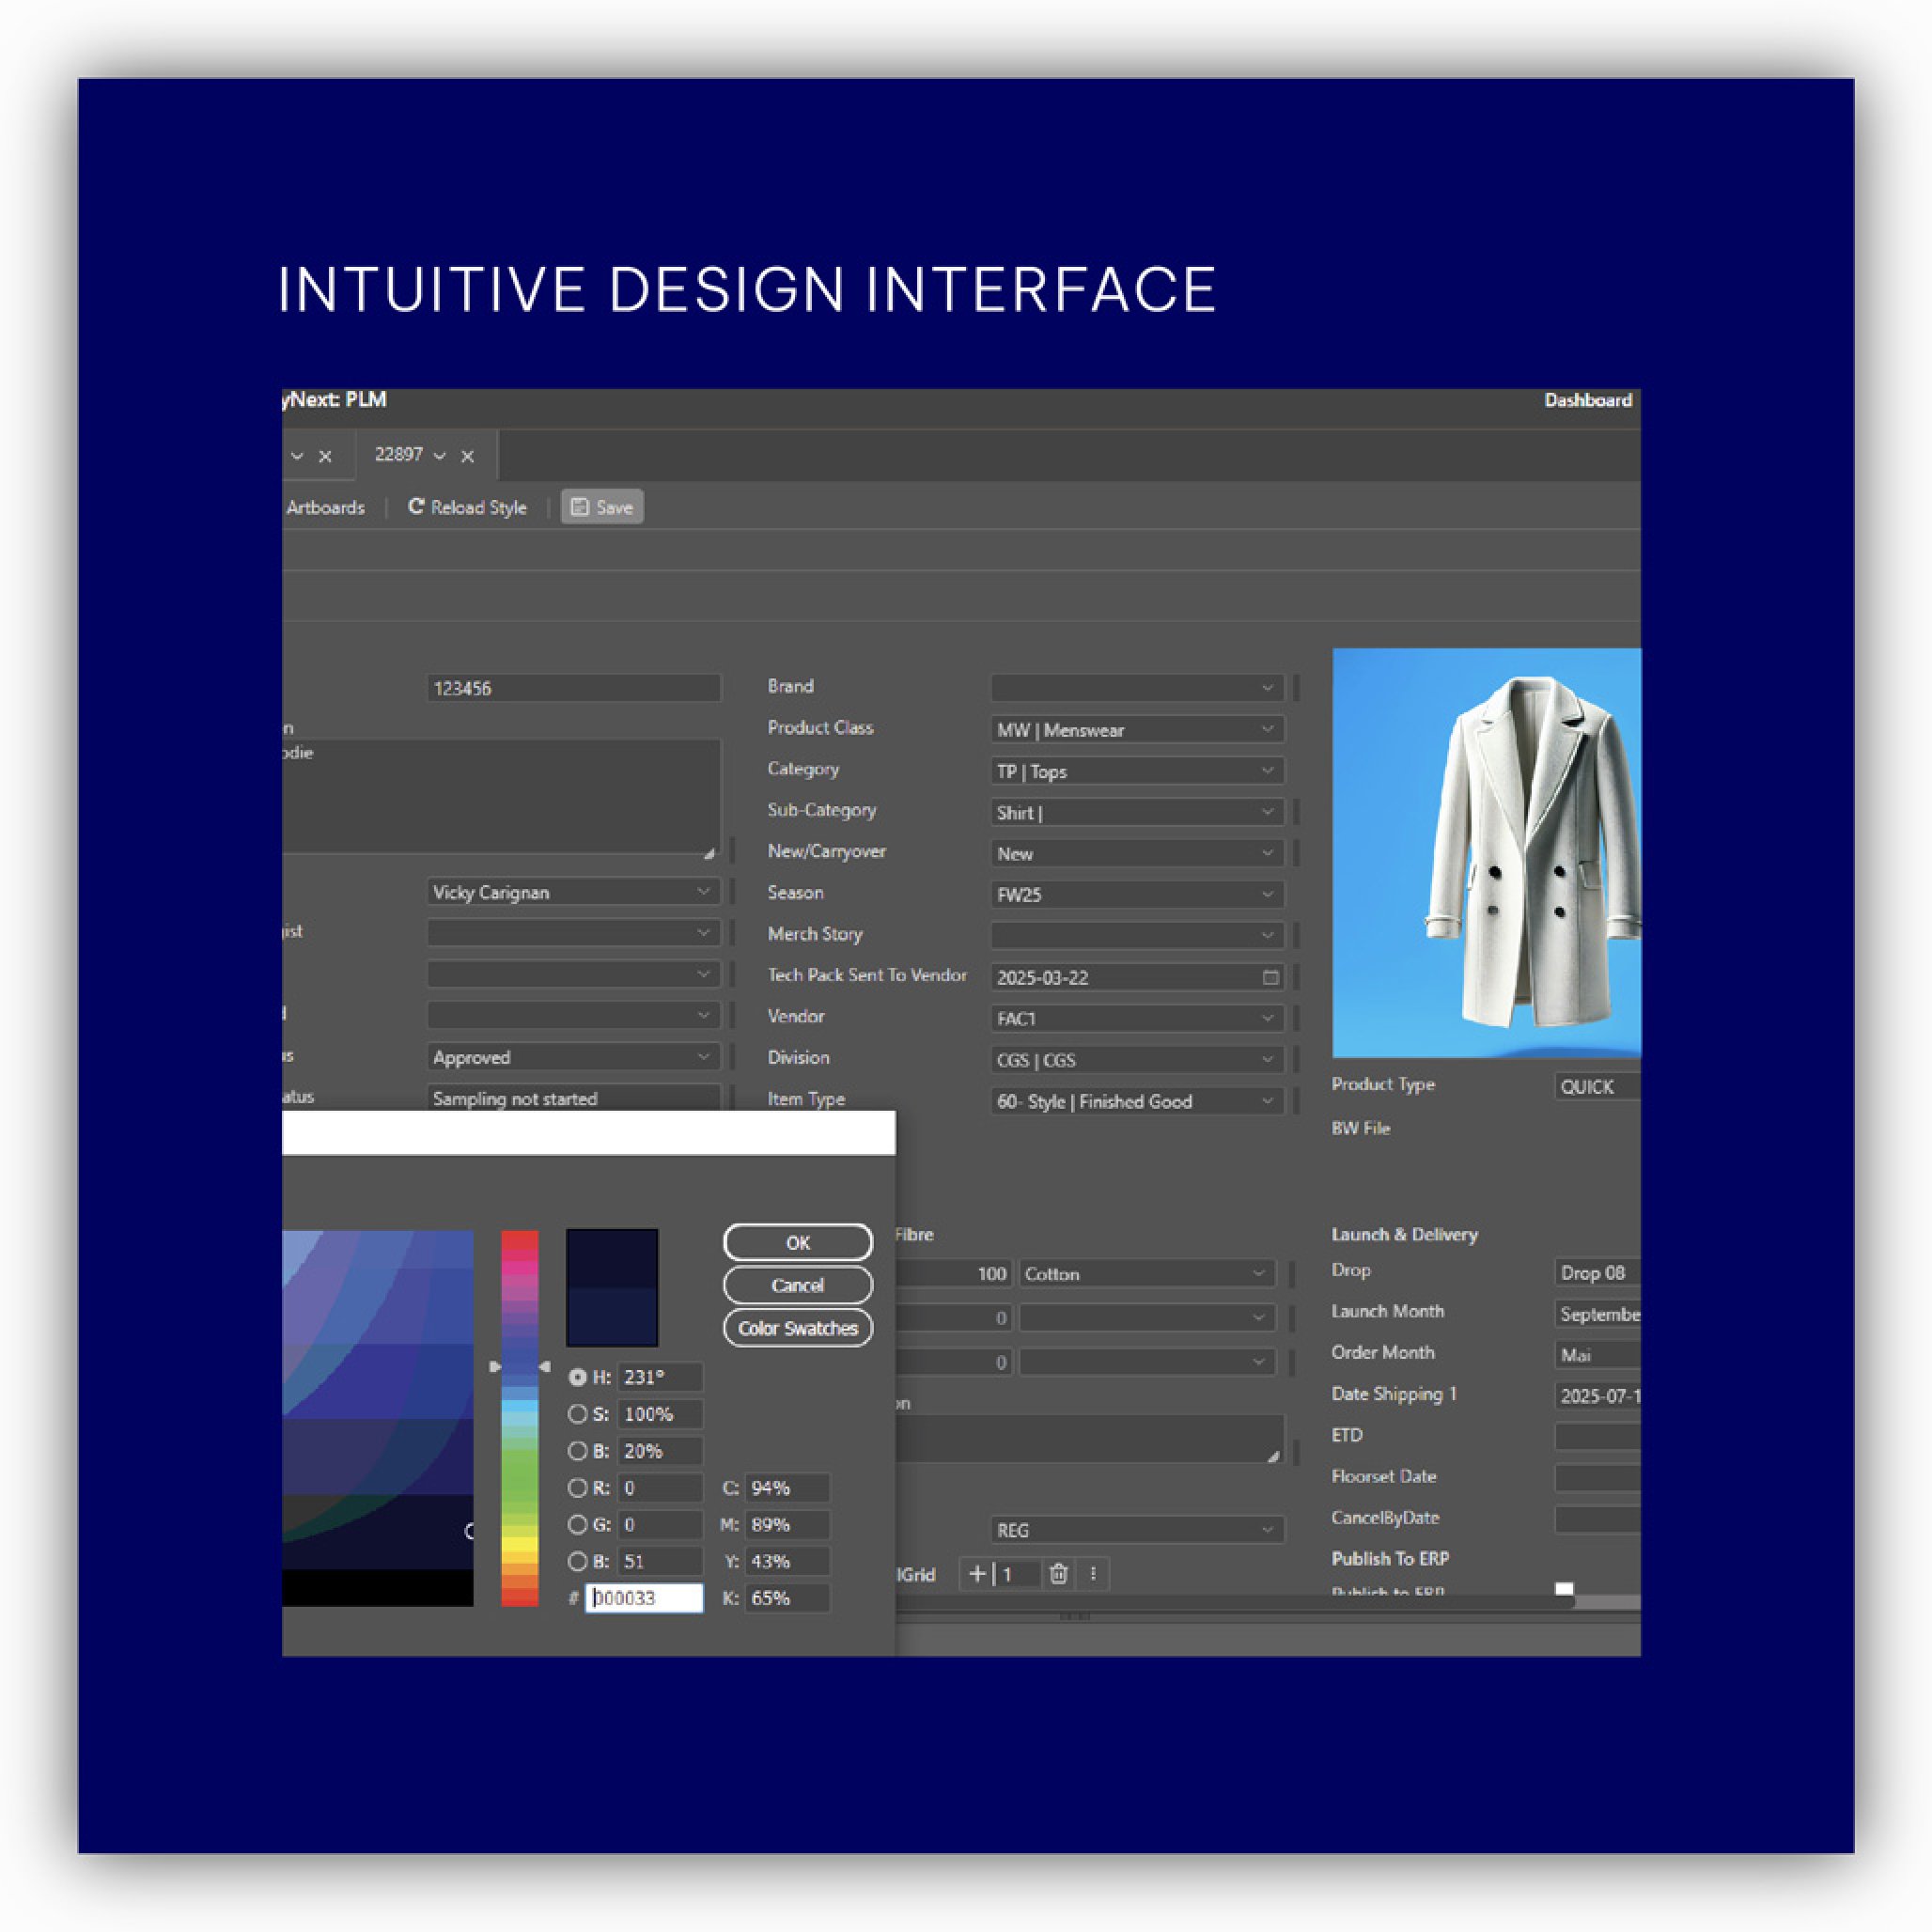Click the Color Swatches button

pos(797,1328)
